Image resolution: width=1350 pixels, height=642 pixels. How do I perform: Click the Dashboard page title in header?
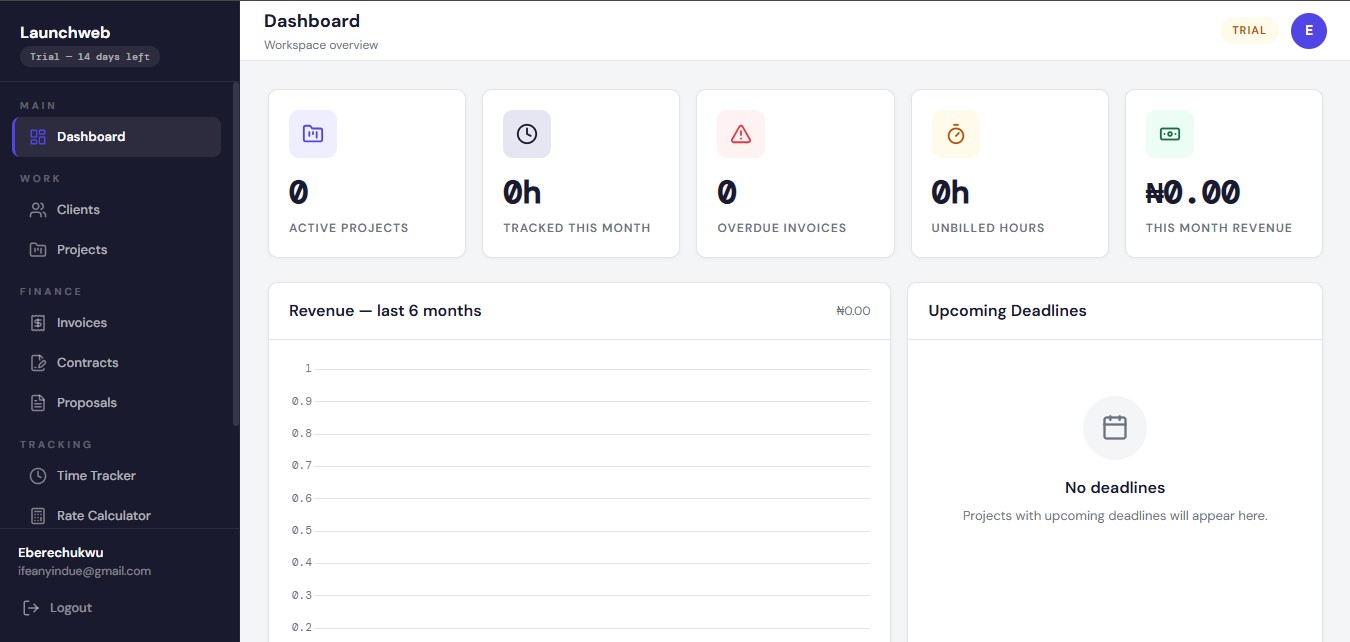(312, 21)
